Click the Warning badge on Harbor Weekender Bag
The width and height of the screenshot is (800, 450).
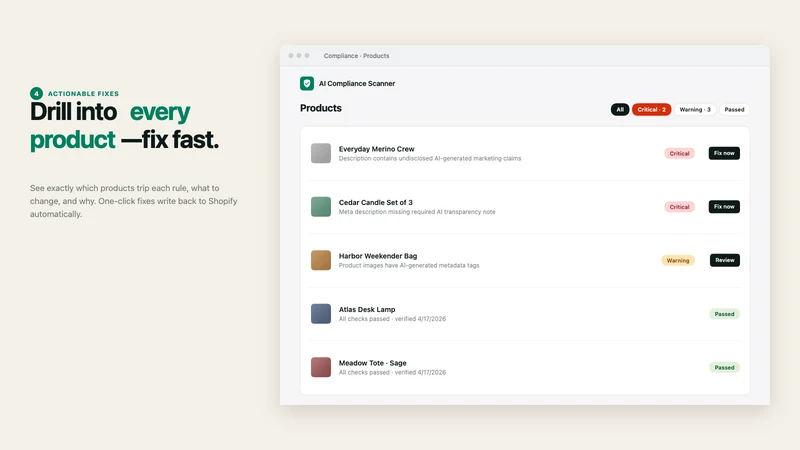[x=678, y=260]
